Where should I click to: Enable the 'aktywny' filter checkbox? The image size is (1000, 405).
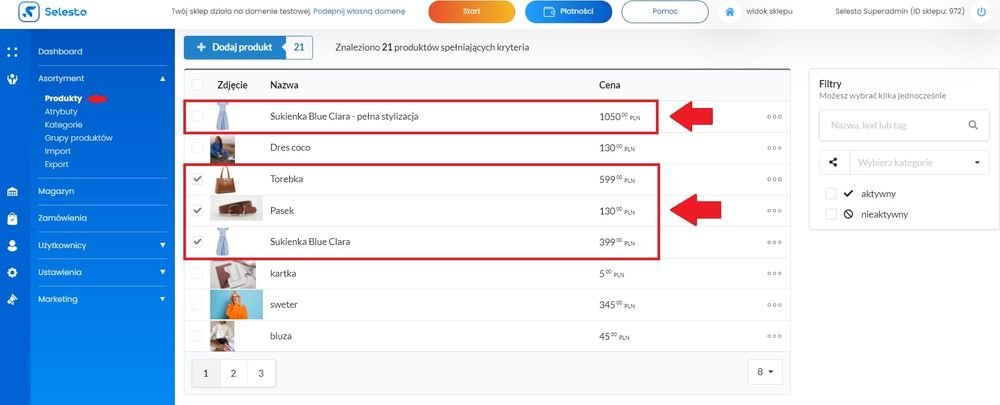(830, 193)
